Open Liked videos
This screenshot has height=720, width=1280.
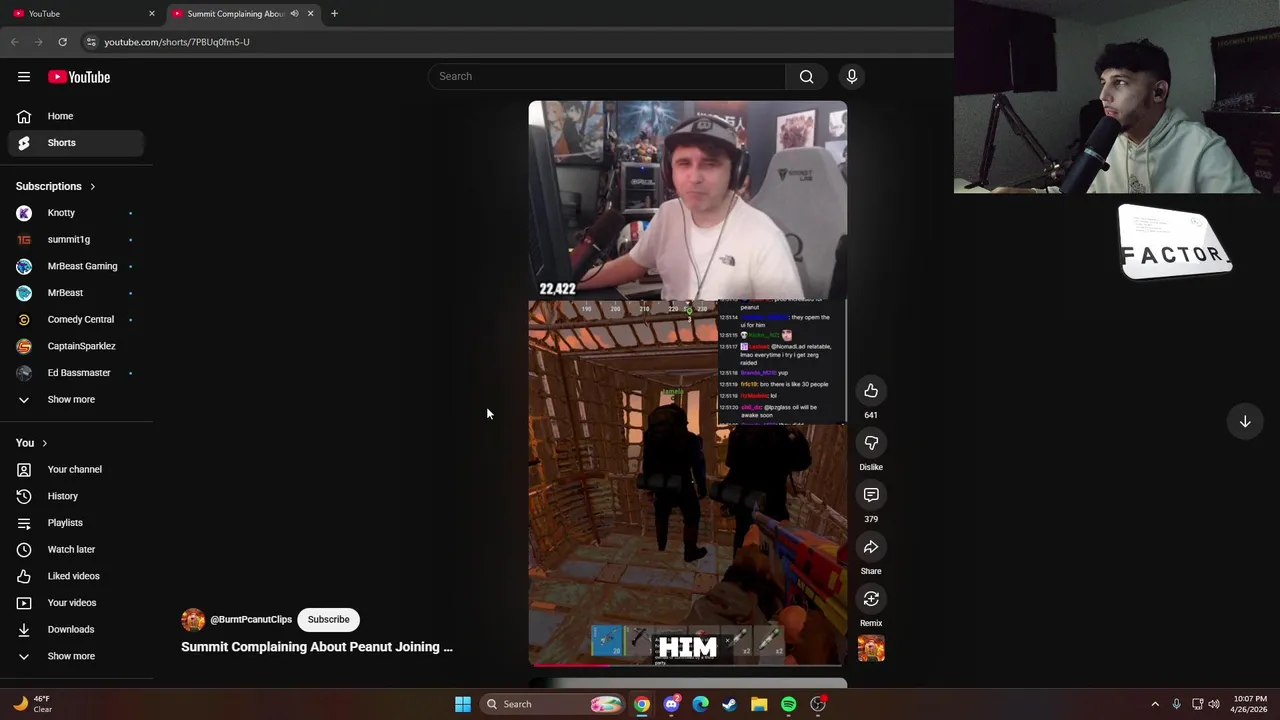(76, 576)
